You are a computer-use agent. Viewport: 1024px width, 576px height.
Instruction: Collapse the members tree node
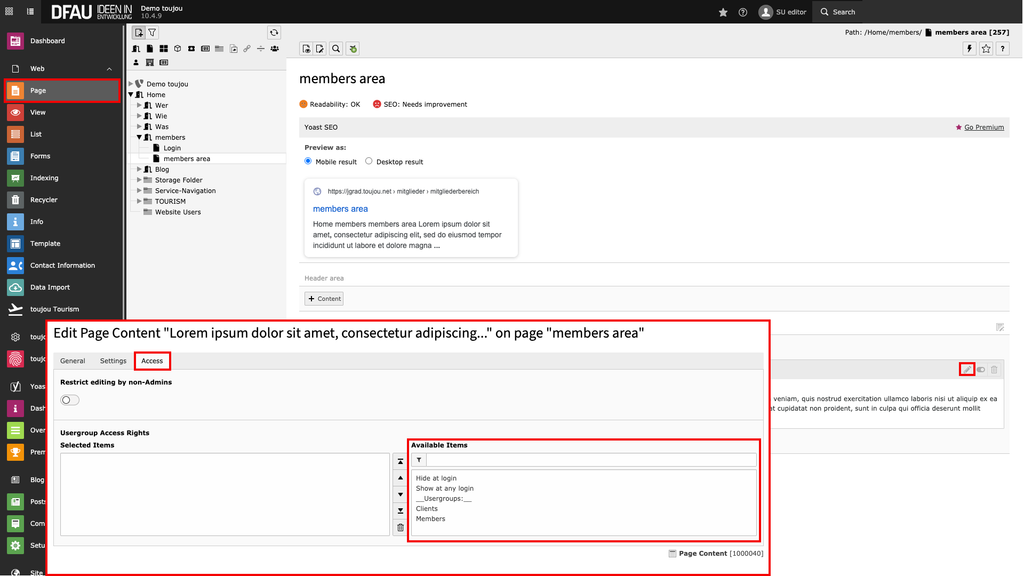(x=140, y=137)
